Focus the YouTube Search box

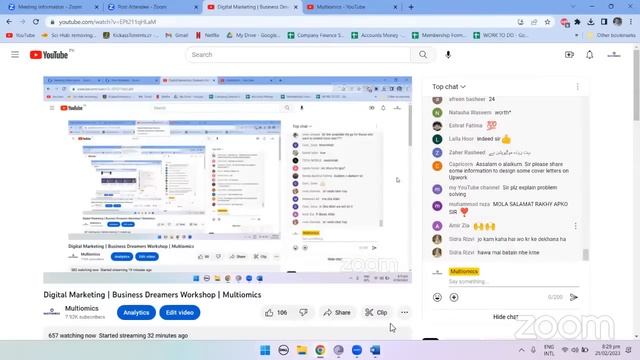click(x=298, y=54)
